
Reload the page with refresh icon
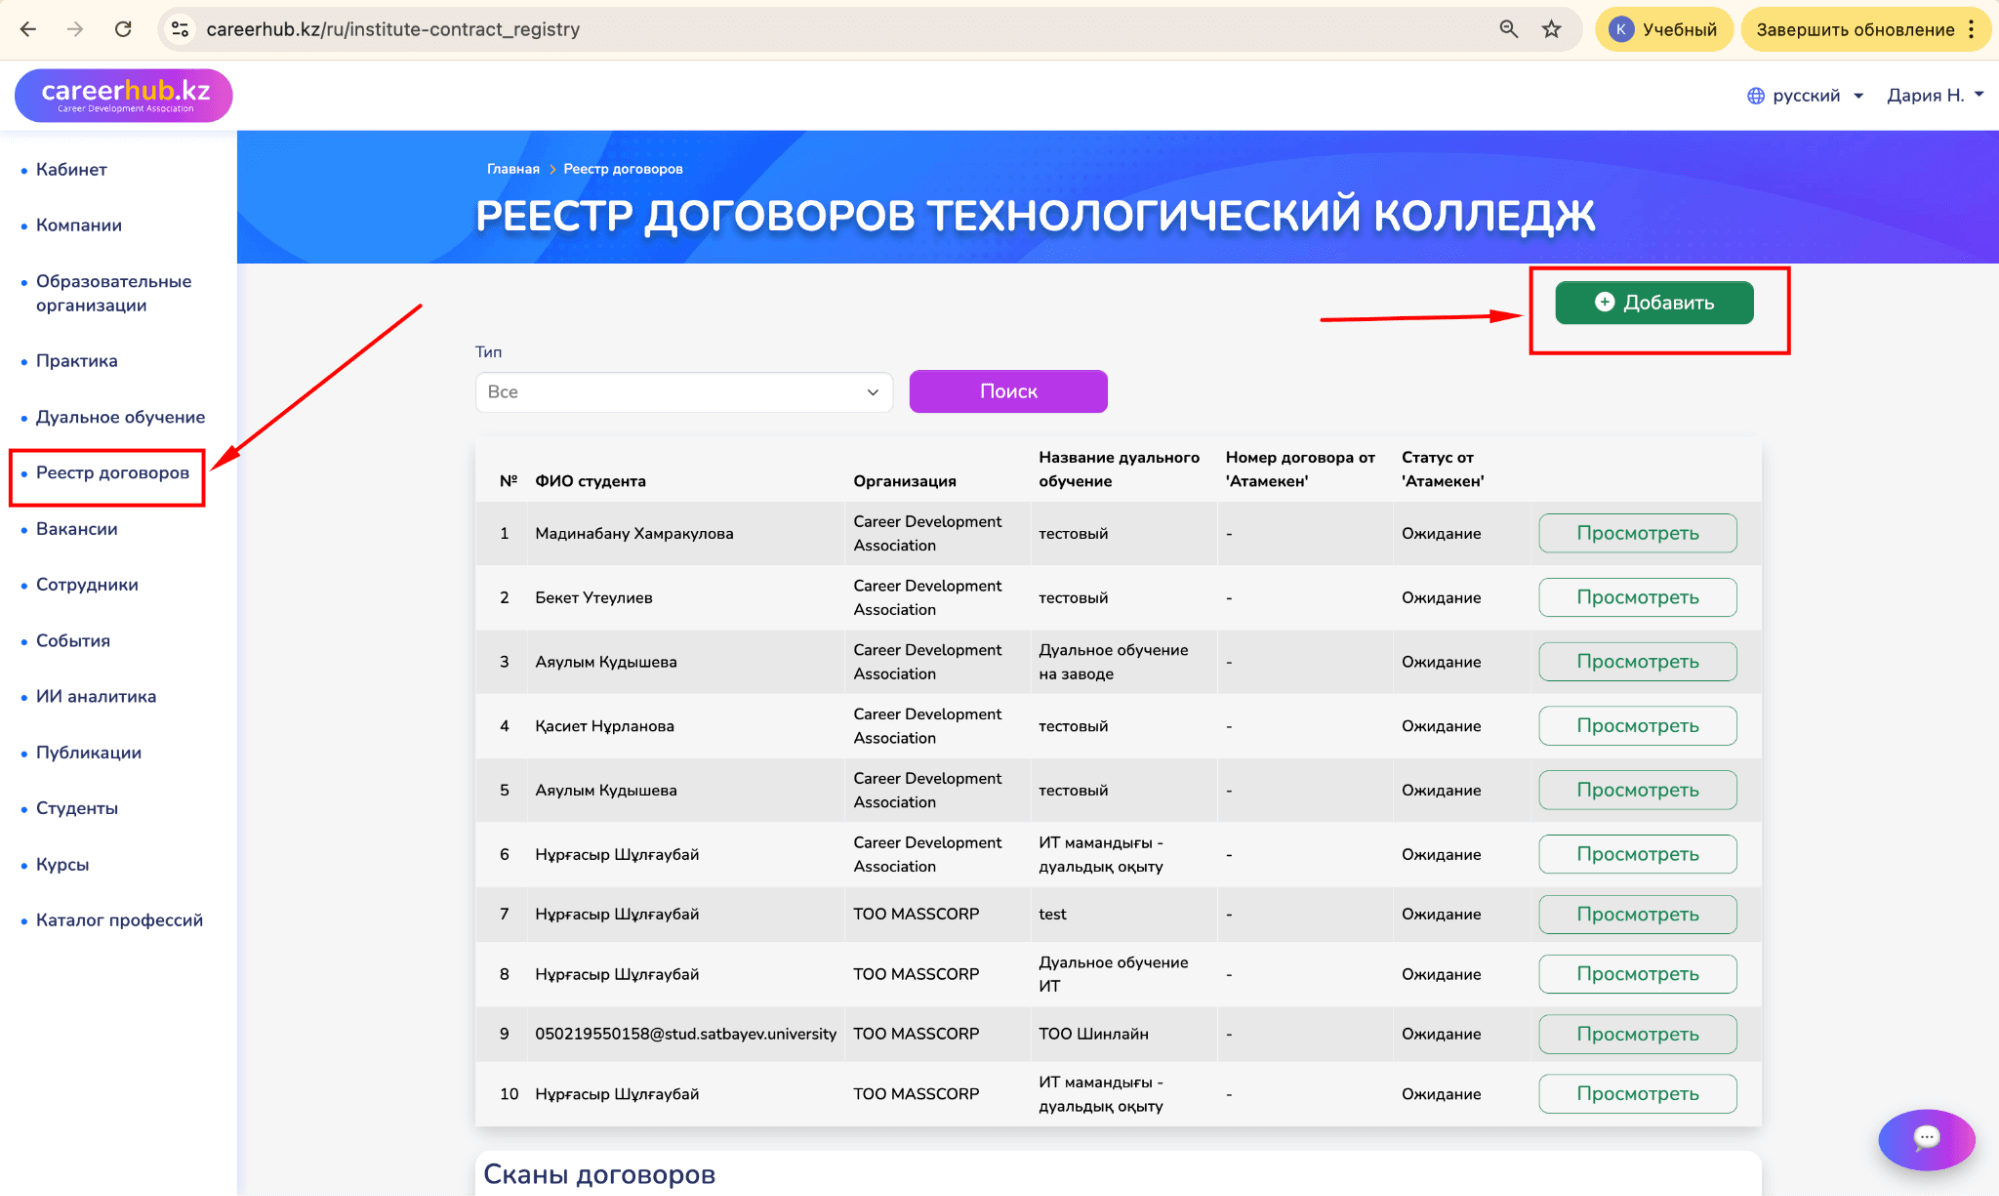123,29
